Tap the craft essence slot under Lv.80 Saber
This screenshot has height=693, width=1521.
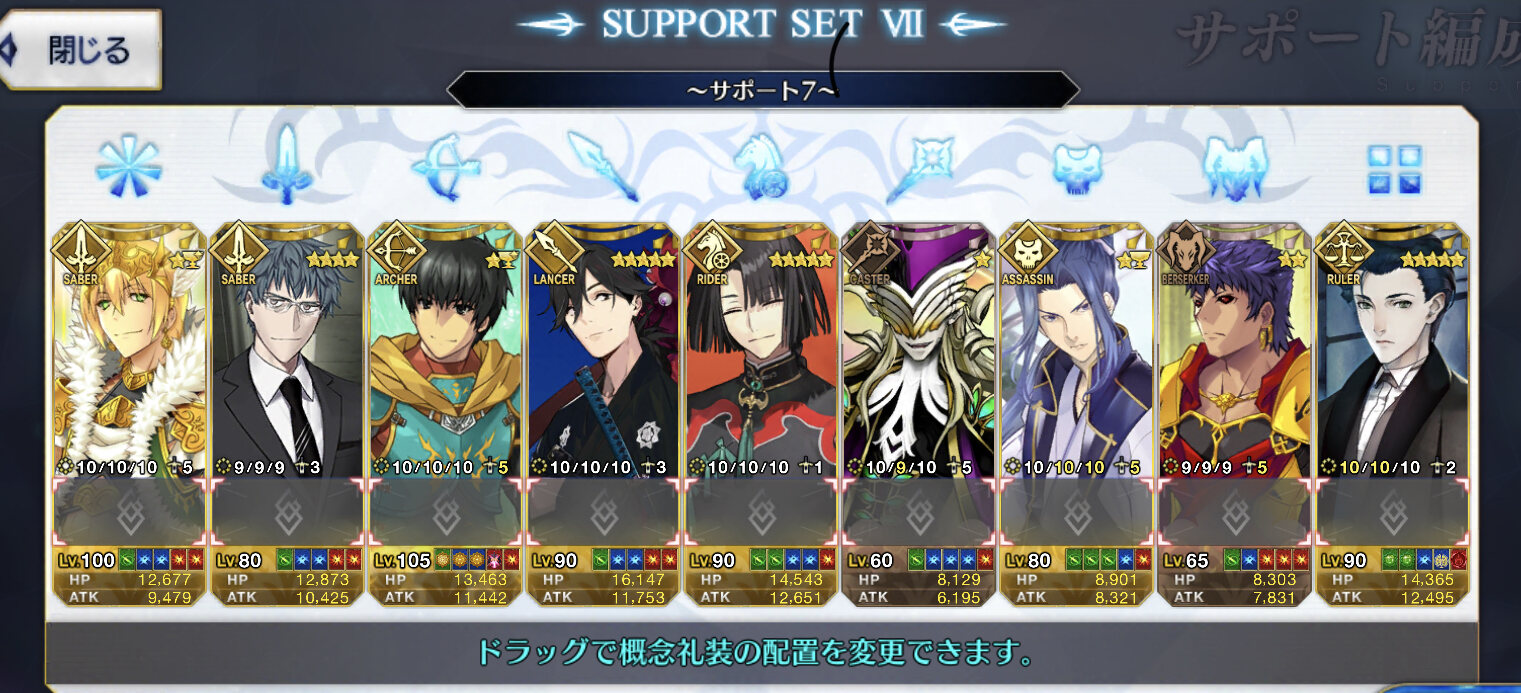[x=287, y=513]
